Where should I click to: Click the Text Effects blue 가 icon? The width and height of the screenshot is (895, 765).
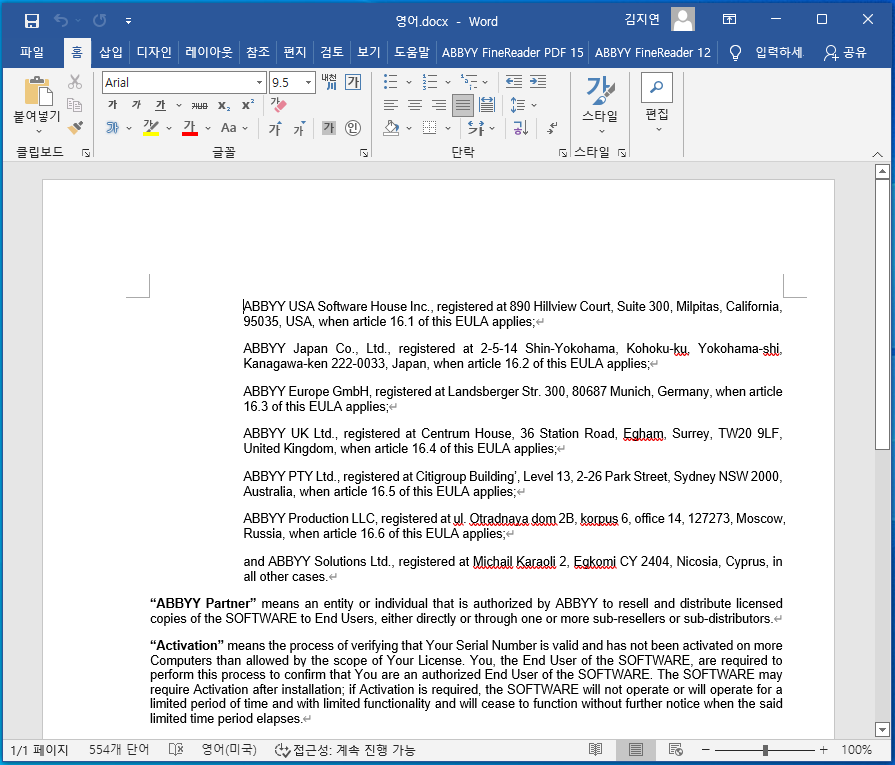[x=112, y=128]
